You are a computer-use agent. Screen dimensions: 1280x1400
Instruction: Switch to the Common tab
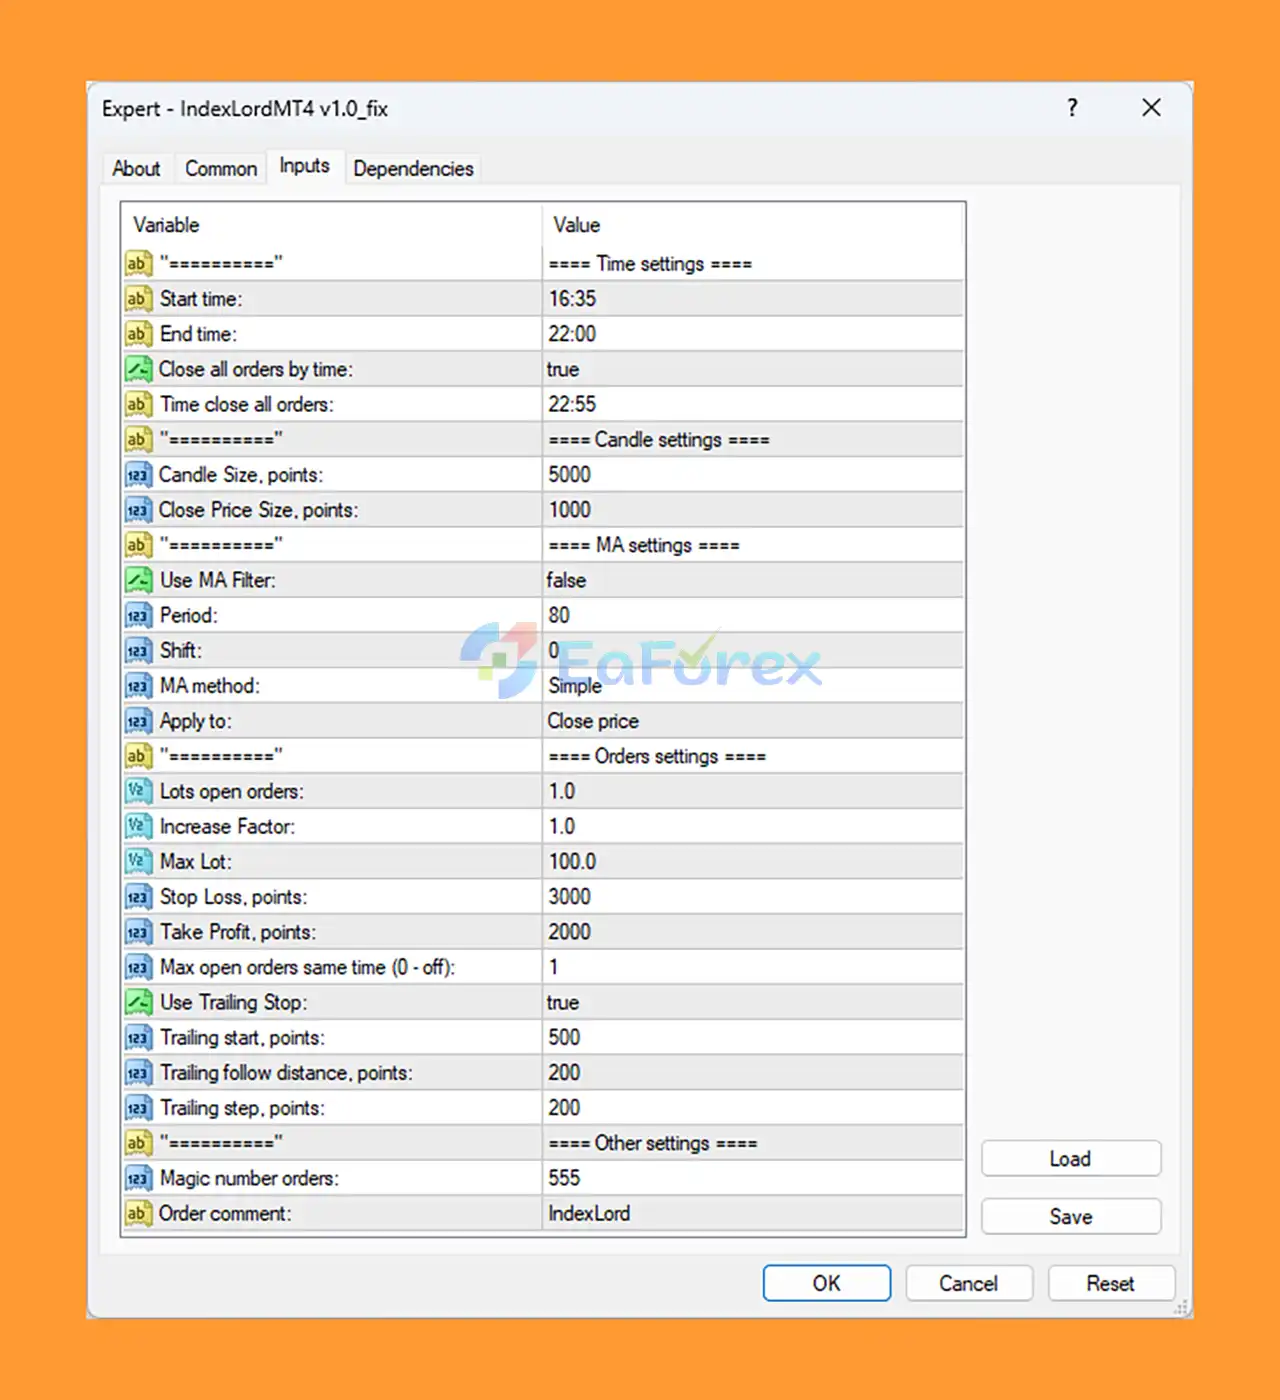[221, 168]
